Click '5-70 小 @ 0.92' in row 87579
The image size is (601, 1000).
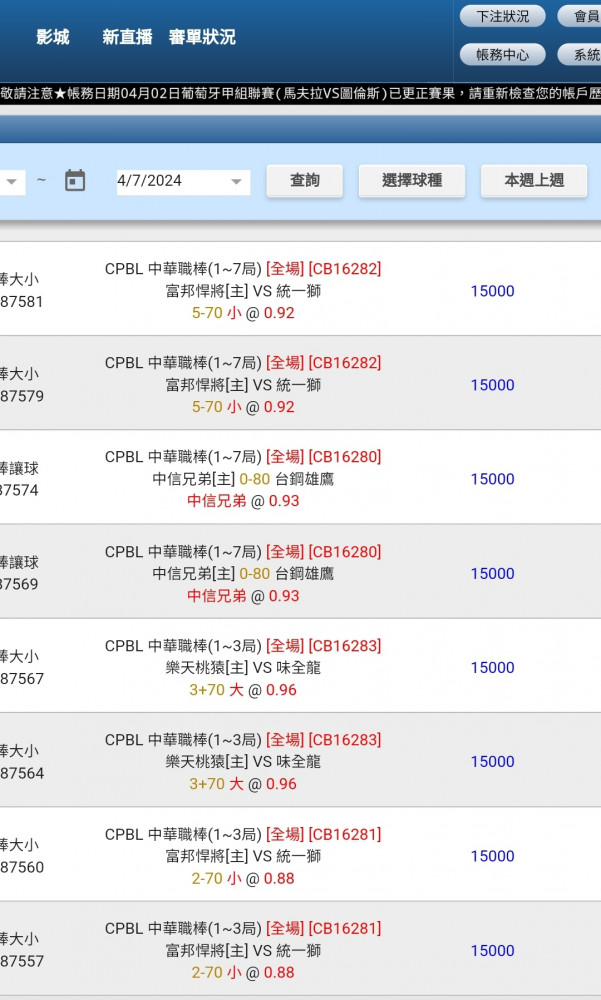point(243,407)
